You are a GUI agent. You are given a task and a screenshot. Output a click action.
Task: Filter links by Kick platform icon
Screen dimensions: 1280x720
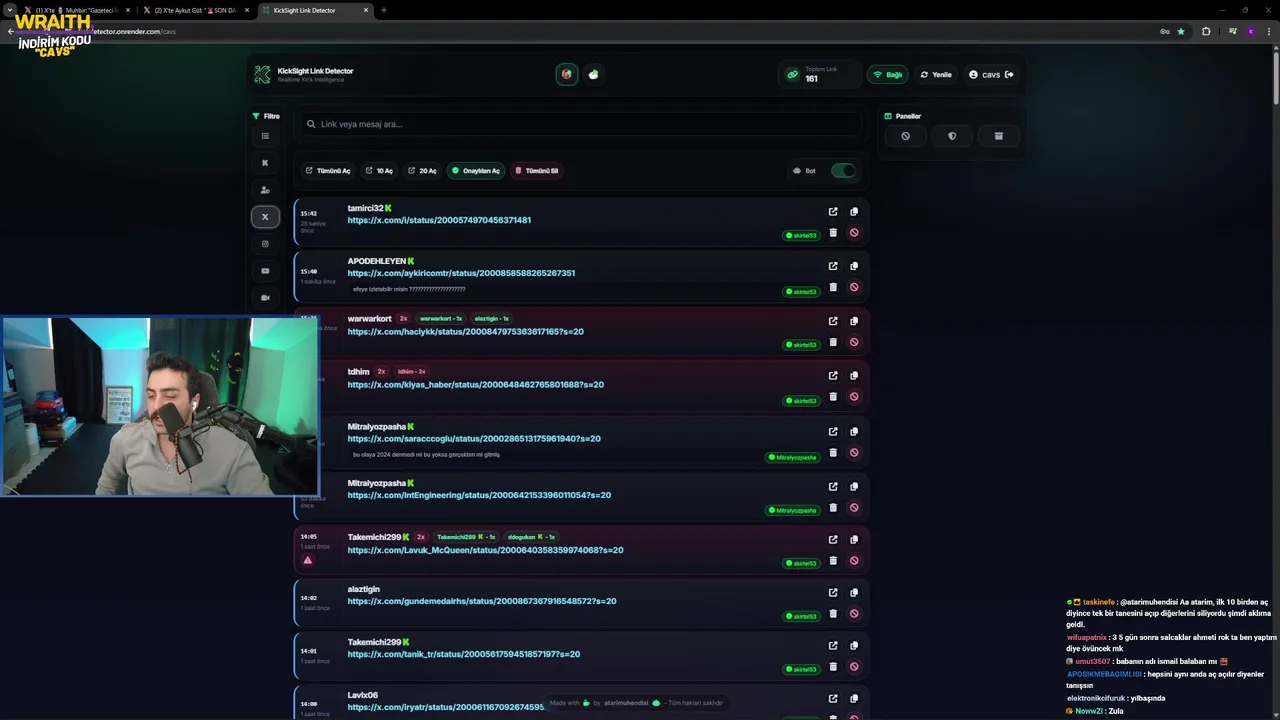coord(265,163)
